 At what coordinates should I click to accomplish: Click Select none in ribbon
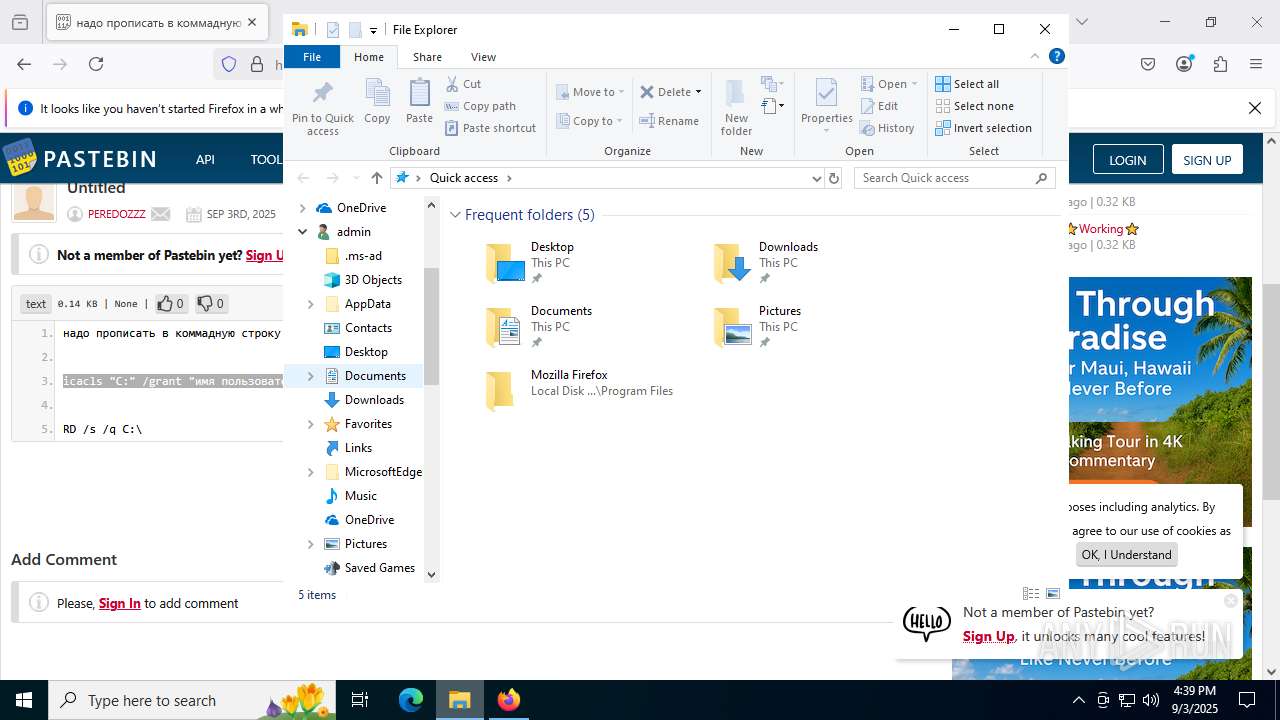[974, 106]
